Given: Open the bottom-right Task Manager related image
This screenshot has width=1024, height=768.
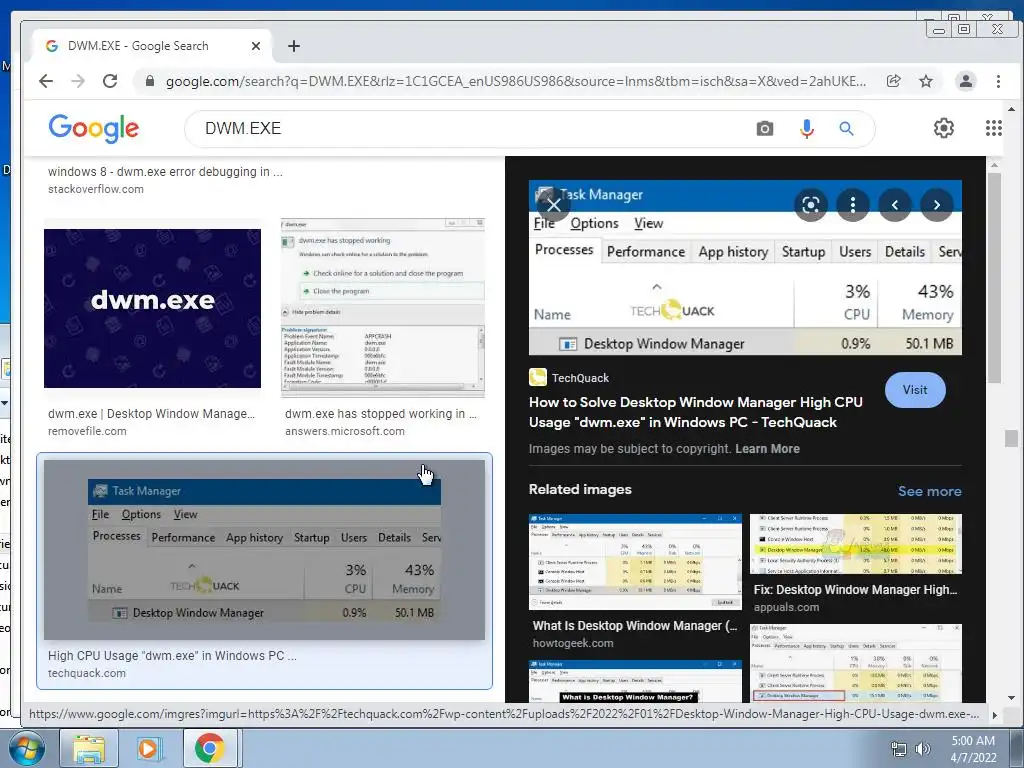Looking at the screenshot, I should click(x=856, y=663).
